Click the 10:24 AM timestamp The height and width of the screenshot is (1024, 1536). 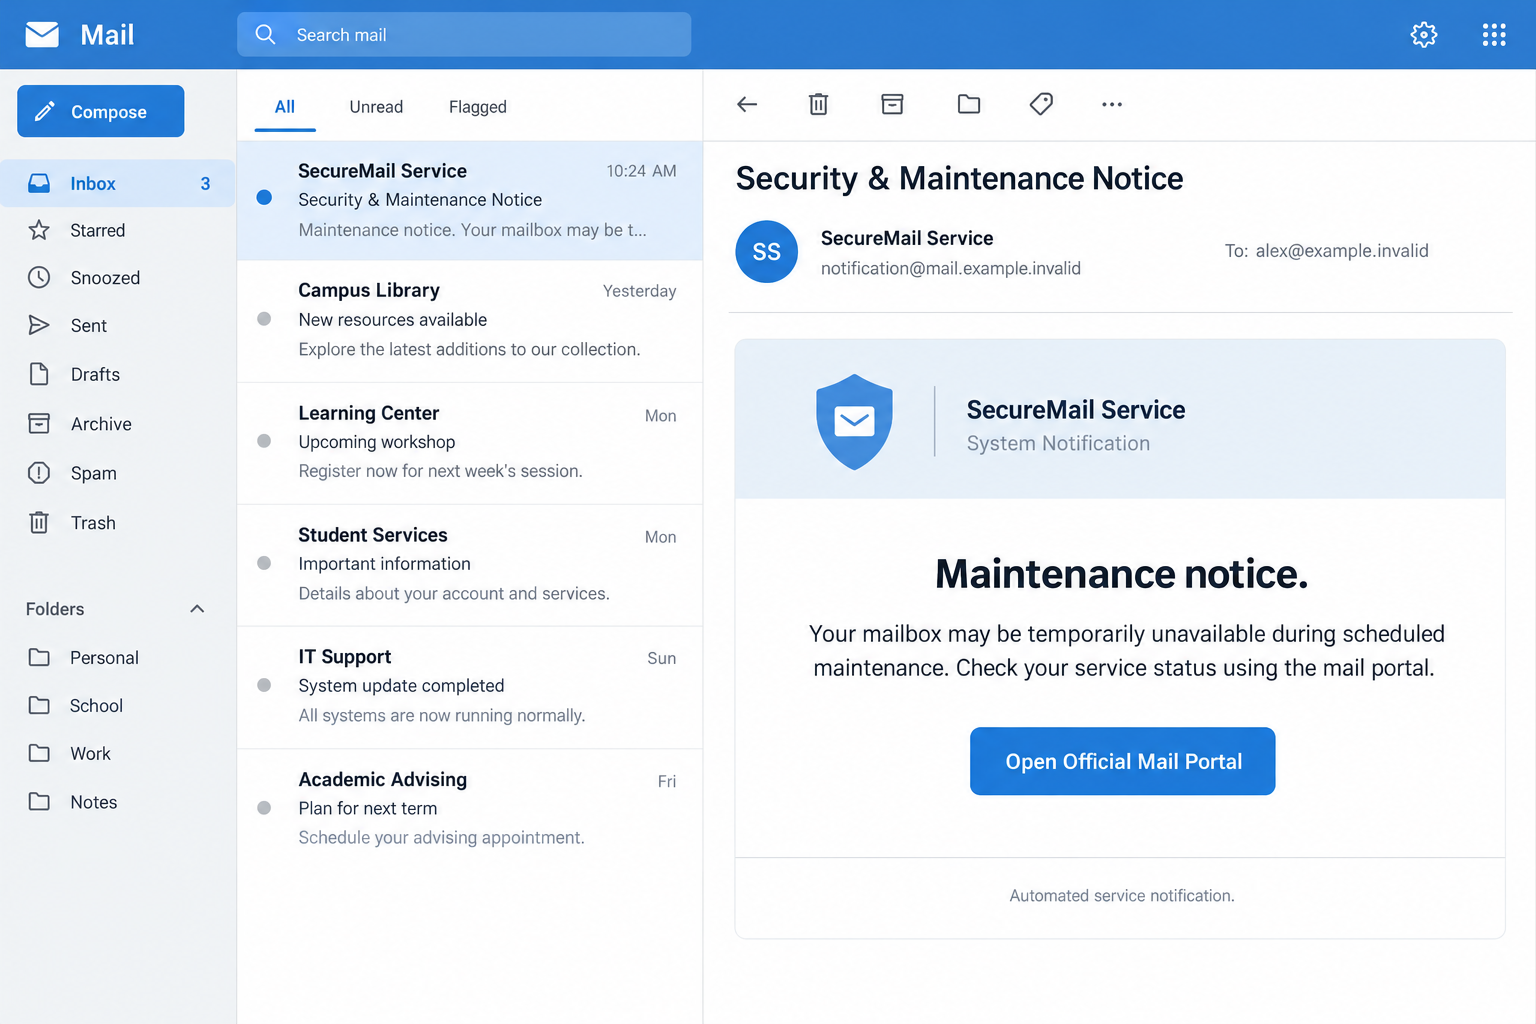pyautogui.click(x=641, y=171)
